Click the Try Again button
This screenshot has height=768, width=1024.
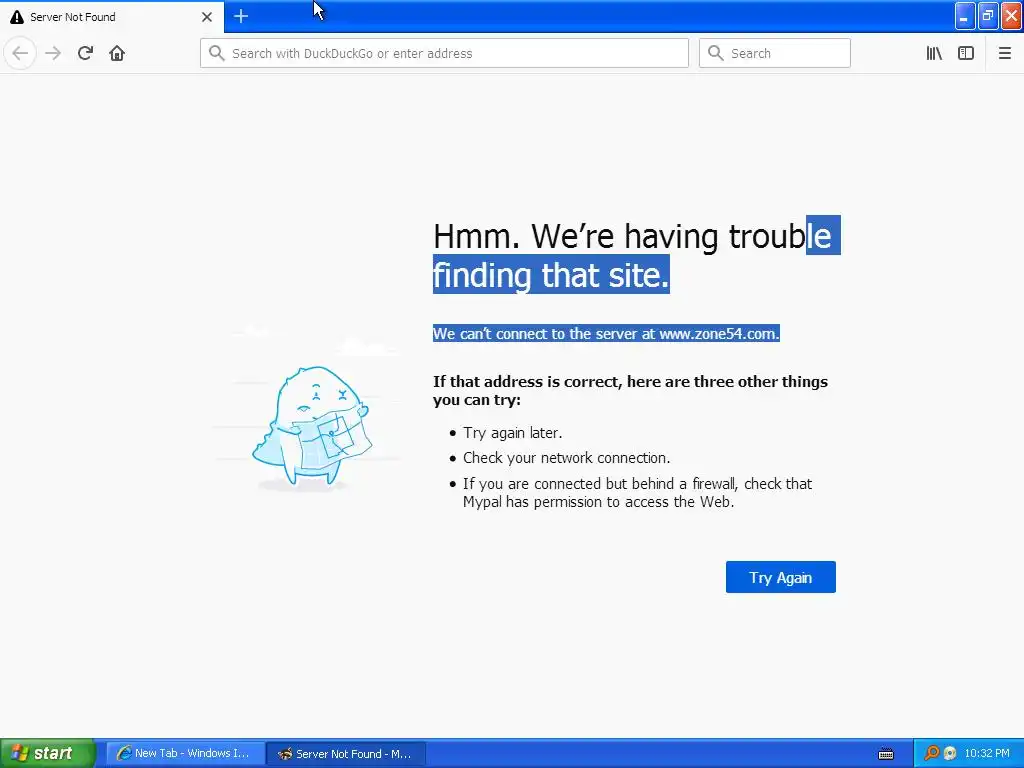coord(780,577)
